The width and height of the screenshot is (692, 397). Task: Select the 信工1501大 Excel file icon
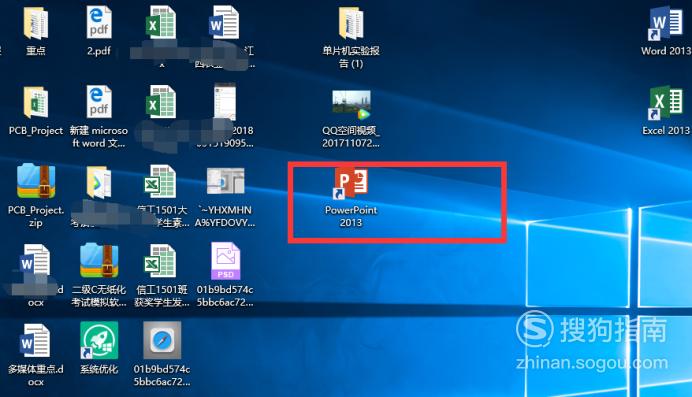(x=161, y=182)
